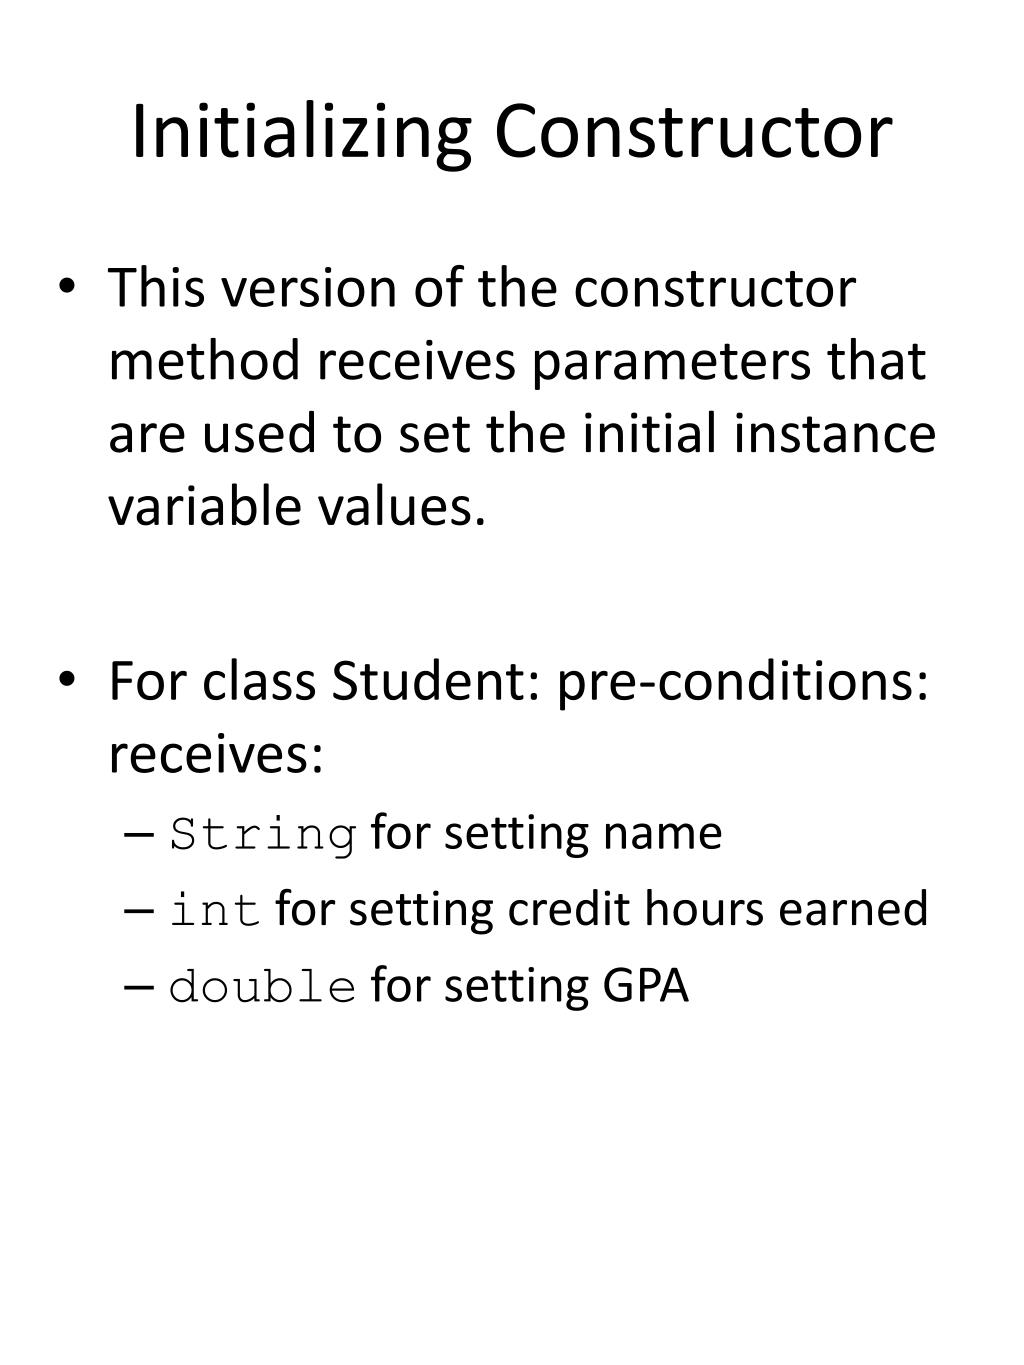Click the line 'are used to set the initial instance'

coord(522,434)
